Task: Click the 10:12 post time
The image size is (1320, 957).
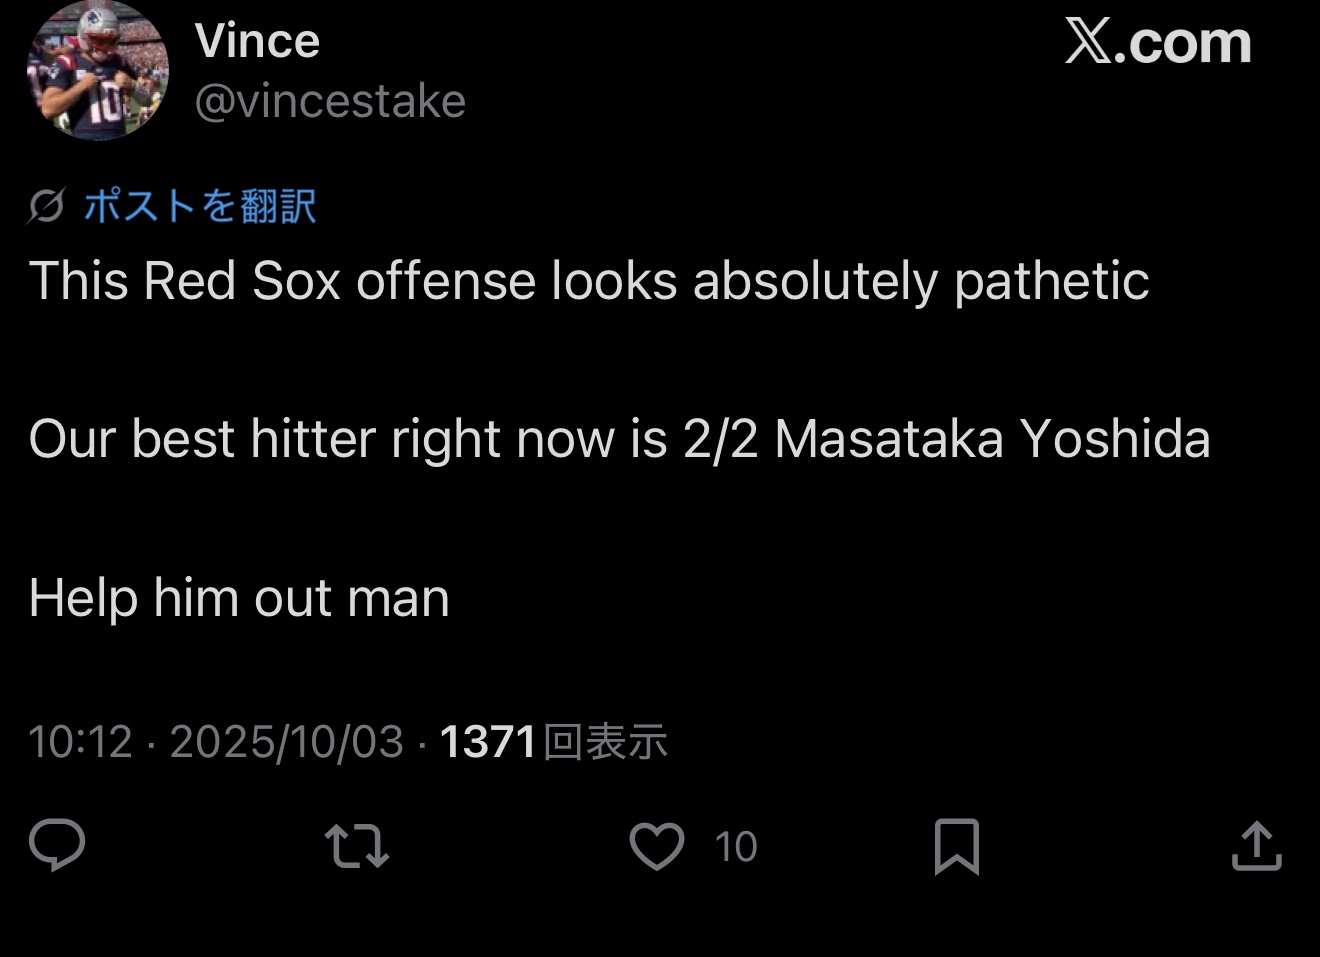Action: [80, 742]
